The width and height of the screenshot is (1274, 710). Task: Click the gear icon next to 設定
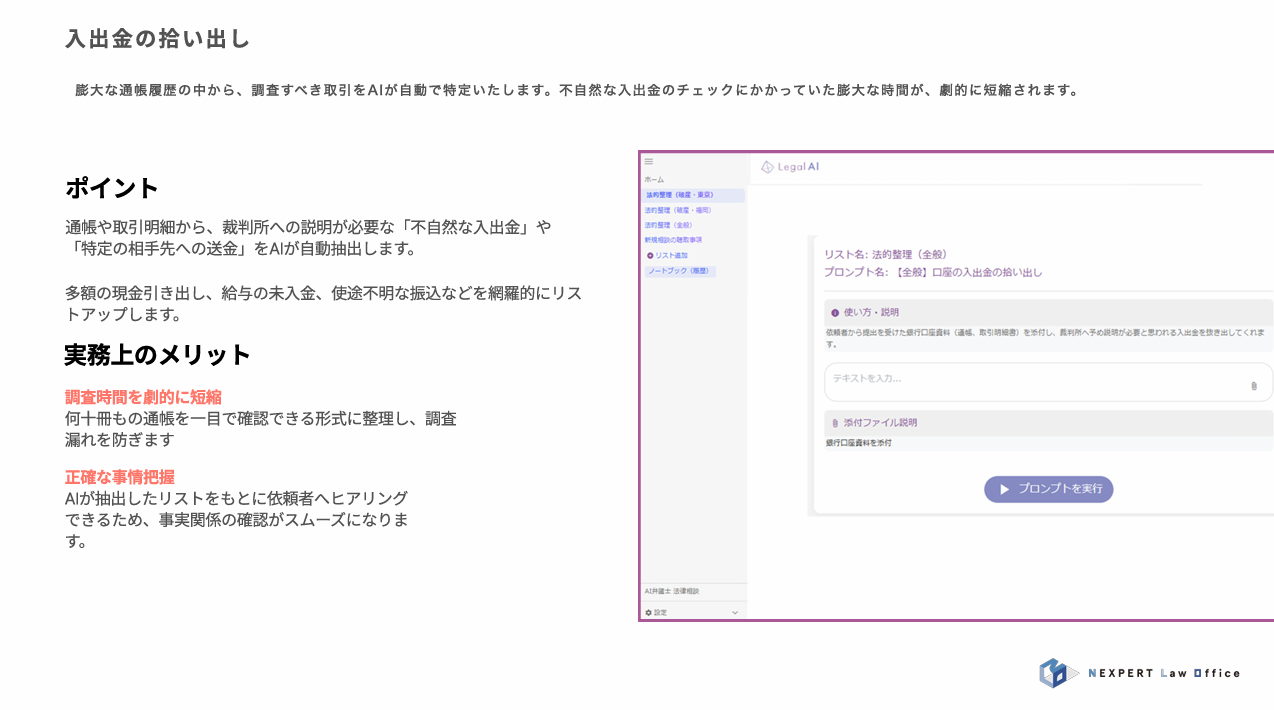pyautogui.click(x=646, y=611)
